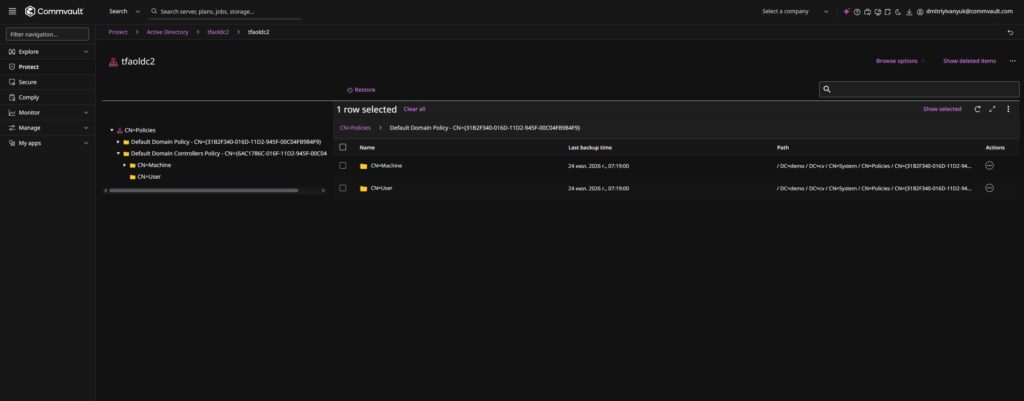The width and height of the screenshot is (1024, 401).
Task: Expand the Default Domain Policy tree node
Action: coord(118,142)
